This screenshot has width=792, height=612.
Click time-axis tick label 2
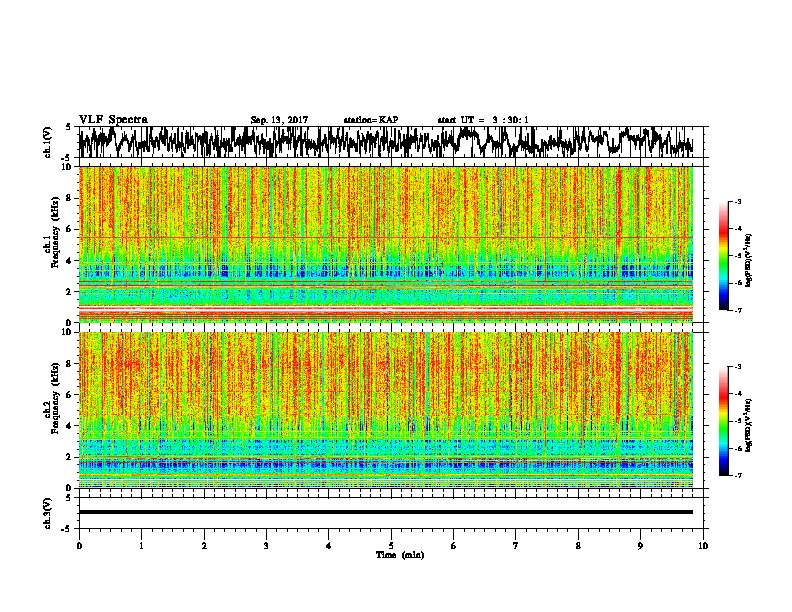tap(204, 546)
